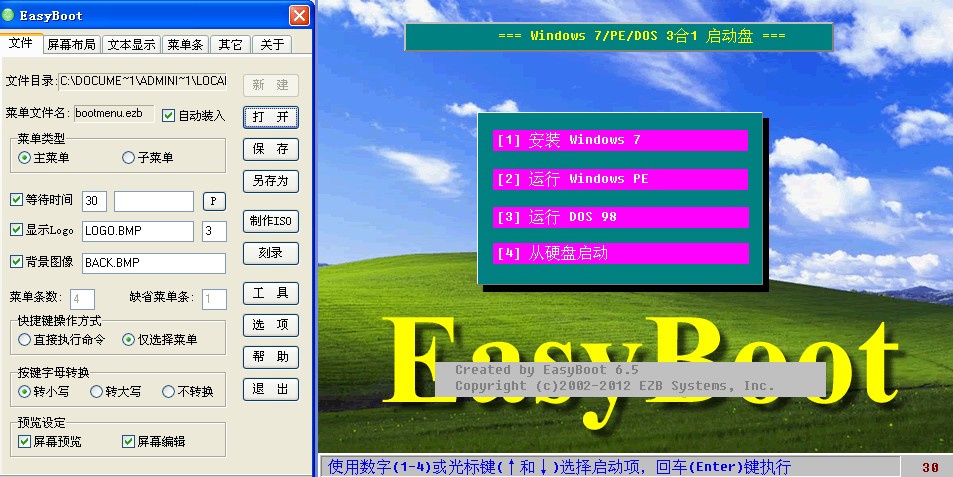Click the 文件目录 path field
The image size is (953, 477).
pyautogui.click(x=143, y=81)
